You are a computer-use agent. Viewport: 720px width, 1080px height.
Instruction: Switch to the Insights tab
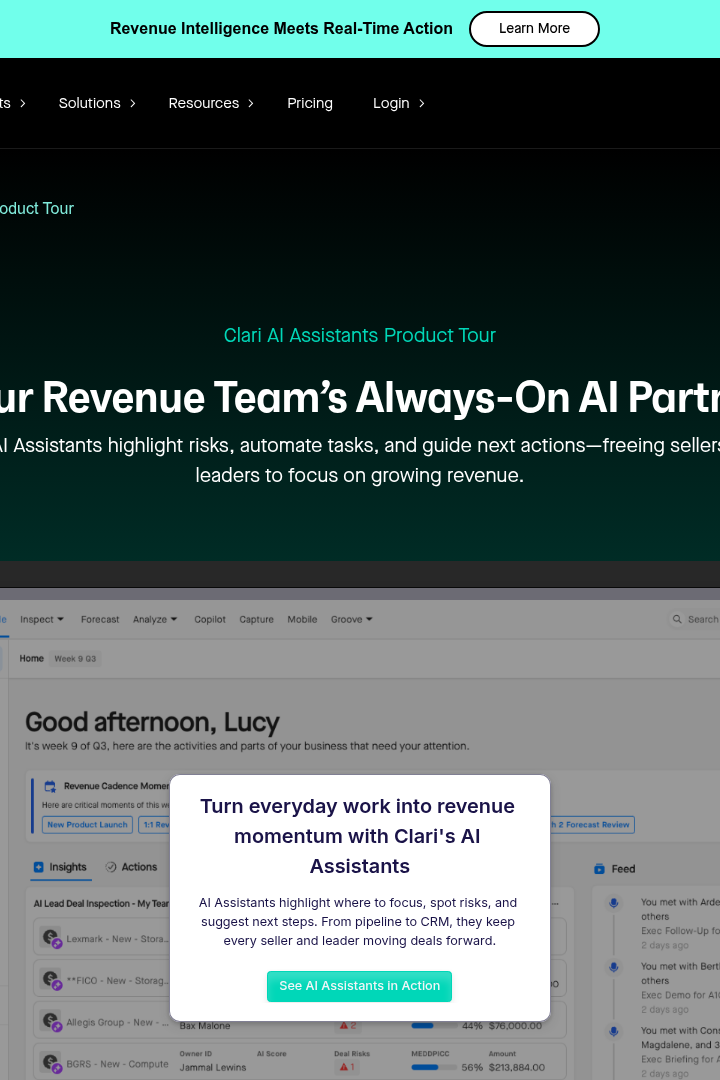pos(61,867)
